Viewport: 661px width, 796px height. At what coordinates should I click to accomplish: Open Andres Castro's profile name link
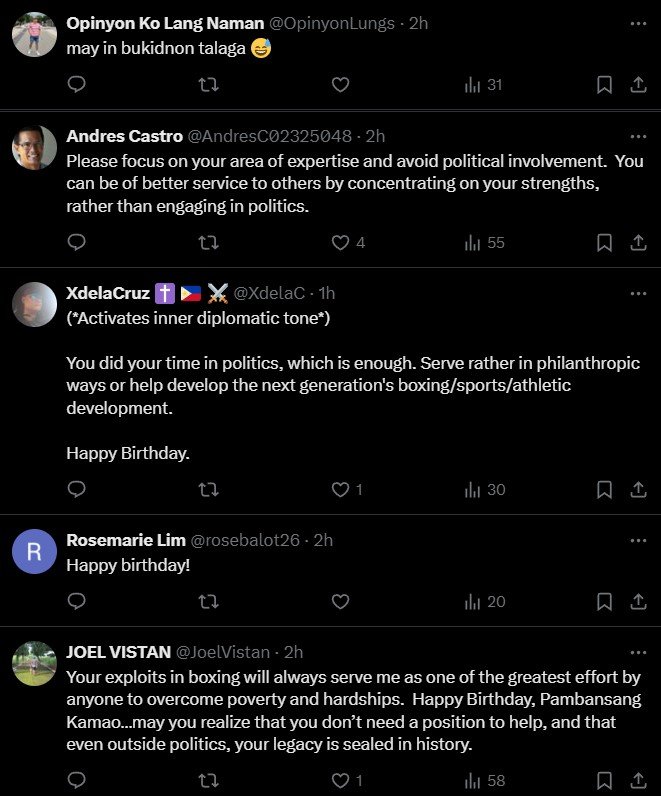coord(124,135)
